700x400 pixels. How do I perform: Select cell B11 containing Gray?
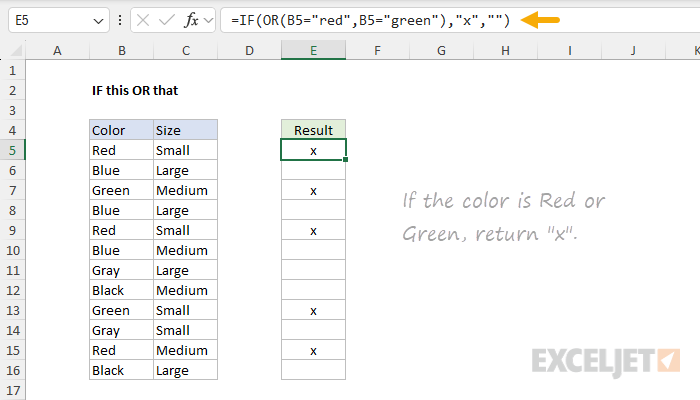[121, 271]
